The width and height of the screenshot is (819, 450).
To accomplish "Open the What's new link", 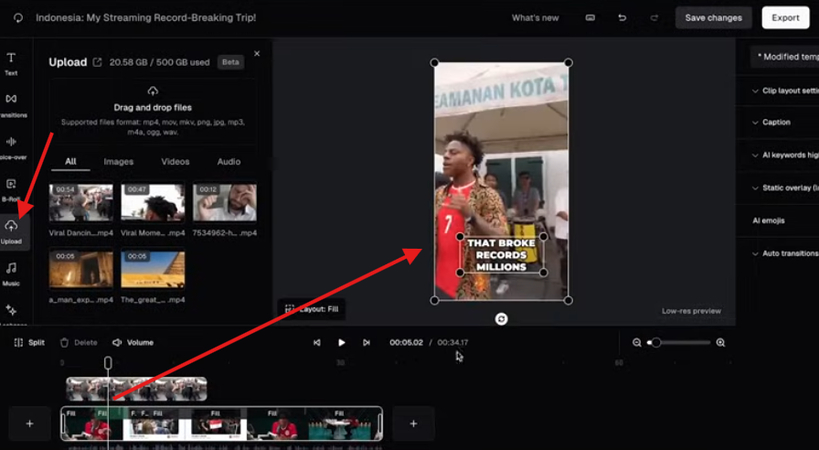I will click(x=535, y=18).
